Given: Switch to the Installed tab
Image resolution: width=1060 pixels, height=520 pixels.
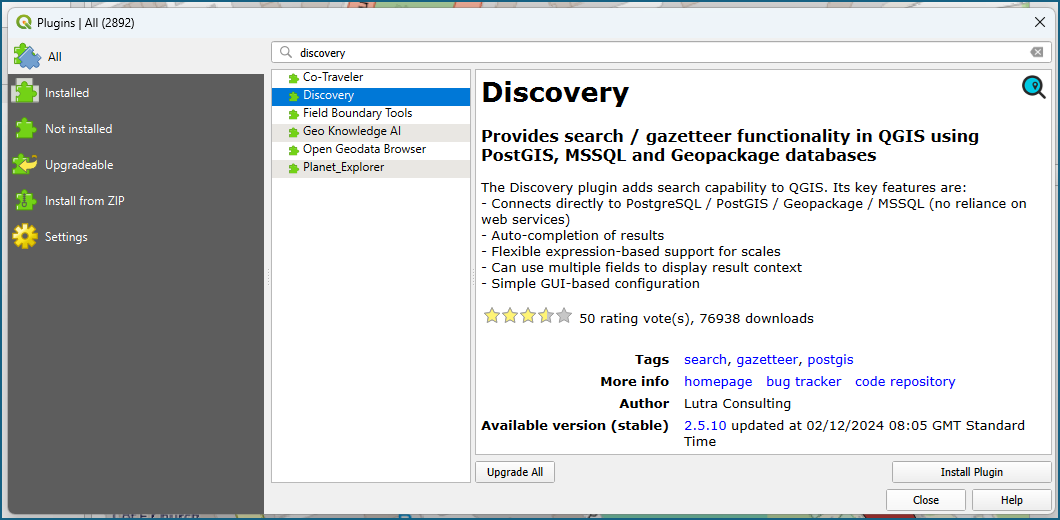Looking at the screenshot, I should (x=136, y=93).
